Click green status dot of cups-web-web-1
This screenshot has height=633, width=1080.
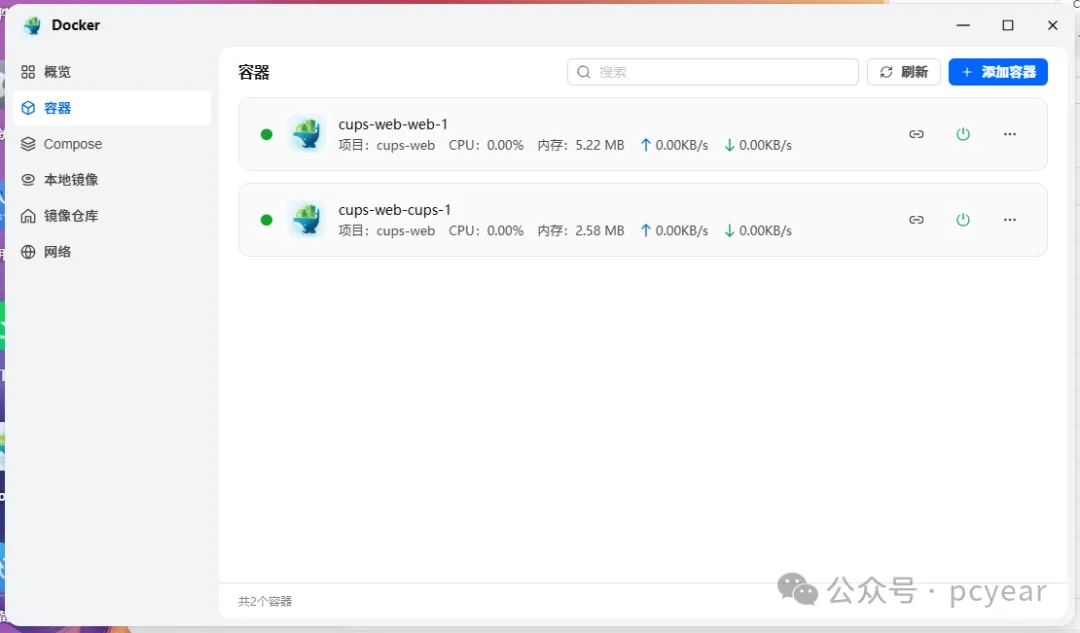click(x=267, y=134)
